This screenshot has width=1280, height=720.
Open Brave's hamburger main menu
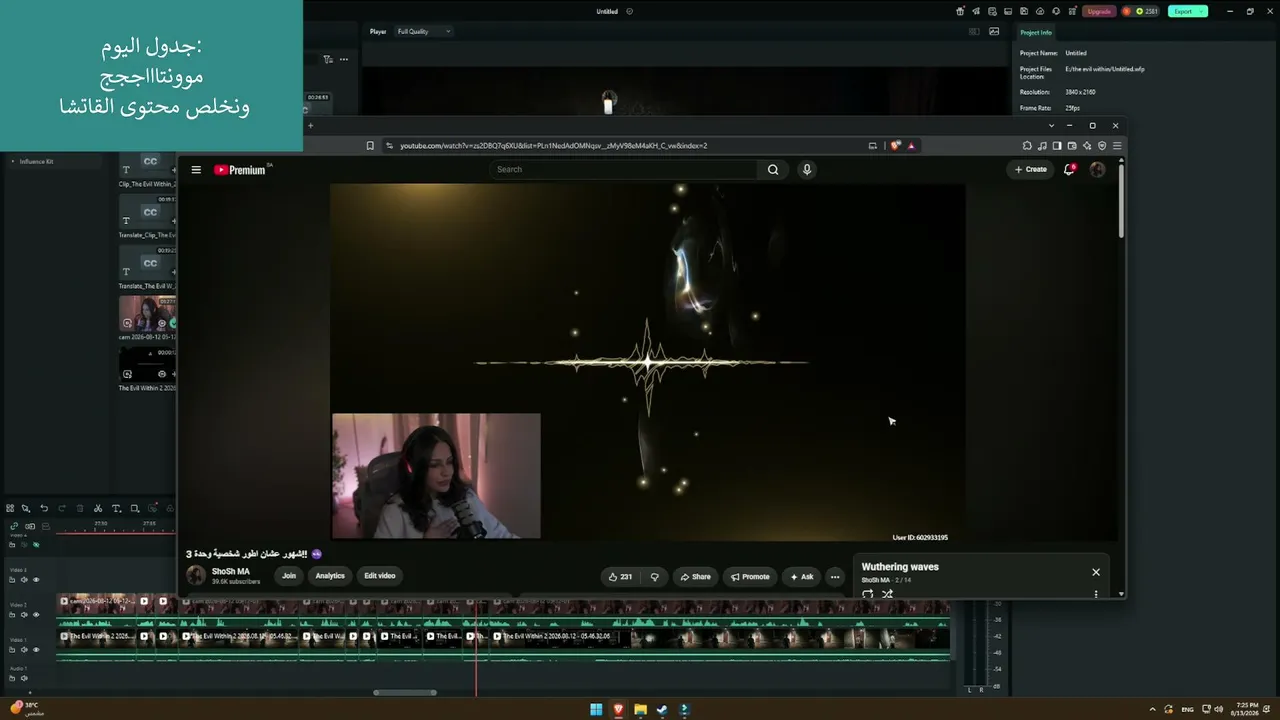click(x=1117, y=146)
